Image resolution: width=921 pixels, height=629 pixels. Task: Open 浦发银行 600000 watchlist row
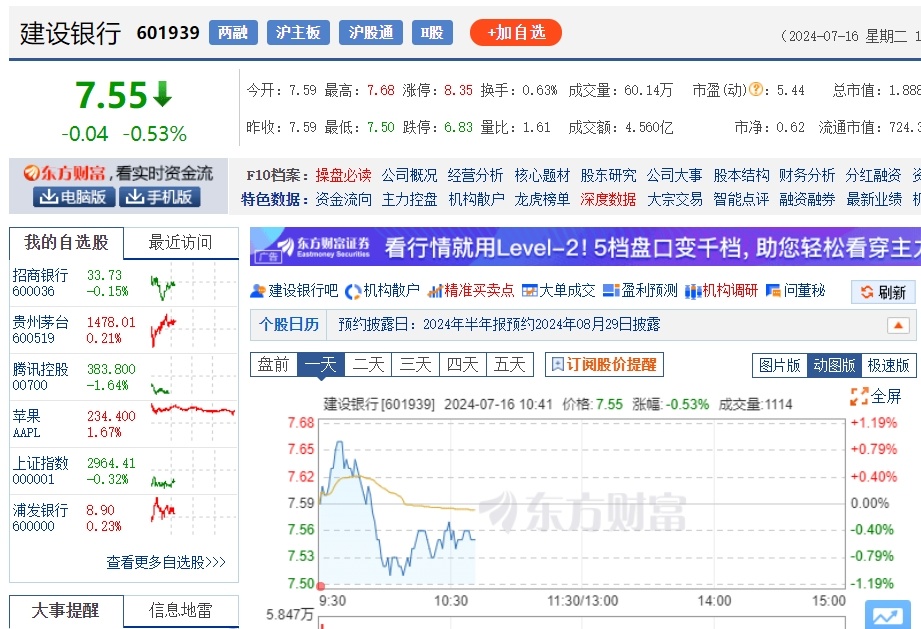(123, 518)
